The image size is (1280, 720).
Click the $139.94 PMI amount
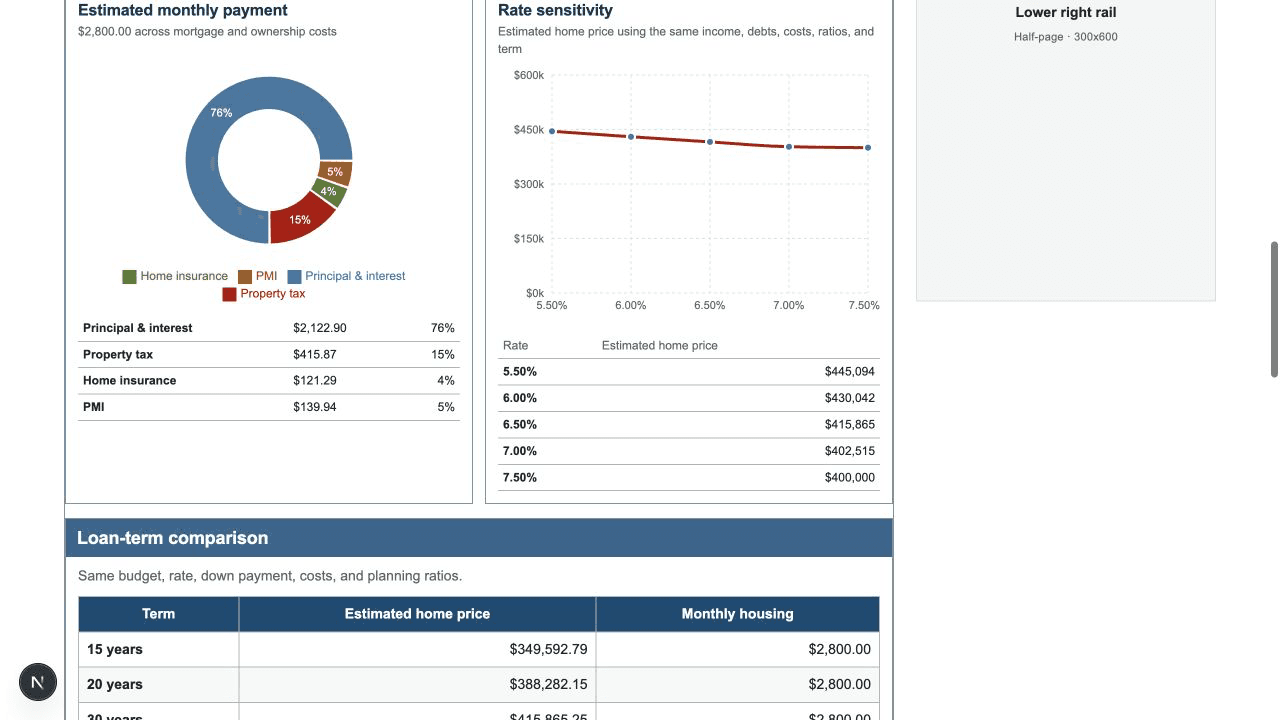[315, 407]
